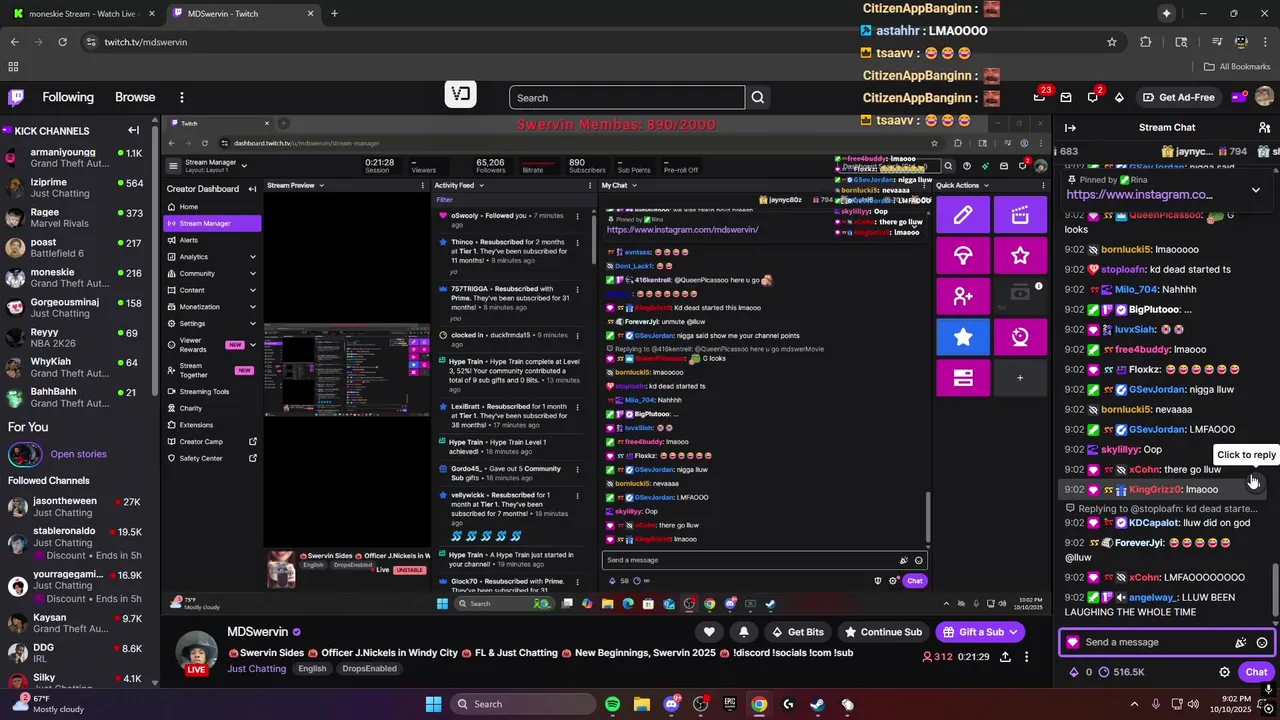This screenshot has width=1280, height=720.
Task: Open whispers icon with 2 badge
Action: [x=1093, y=97]
